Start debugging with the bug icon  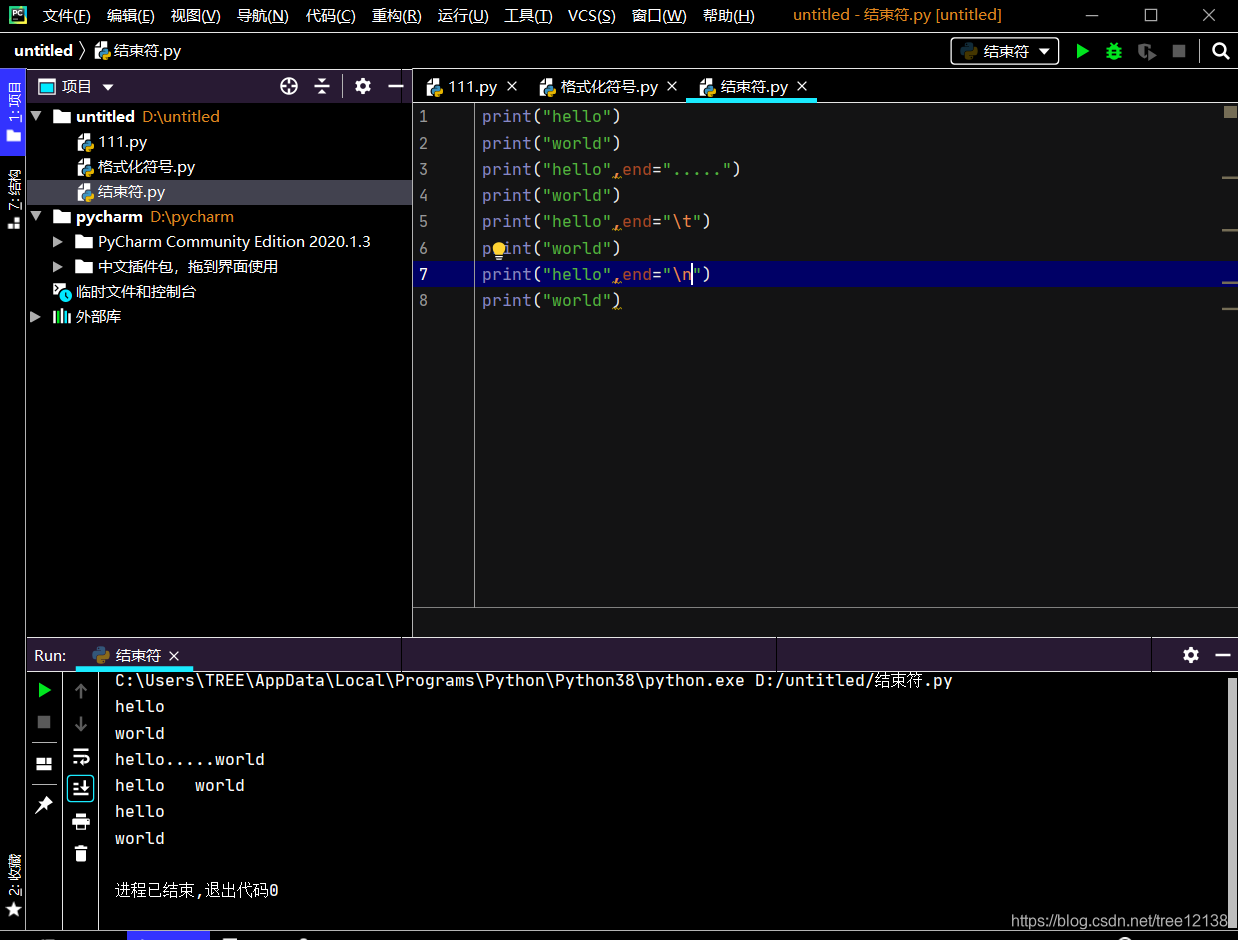pyautogui.click(x=1114, y=51)
